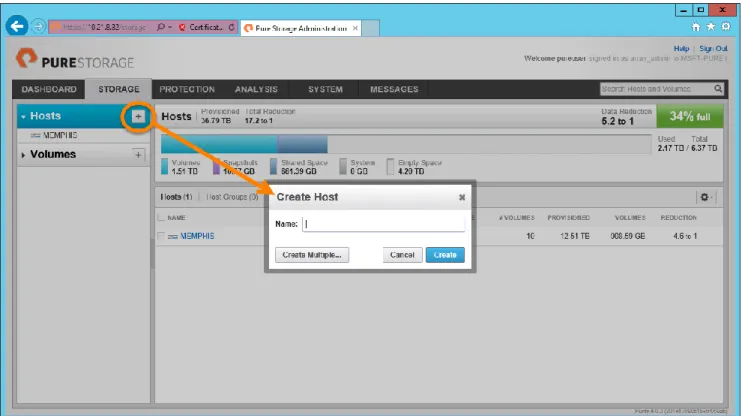The height and width of the screenshot is (416, 742).
Task: Sort by # VOLUMES column header
Action: tap(516, 218)
